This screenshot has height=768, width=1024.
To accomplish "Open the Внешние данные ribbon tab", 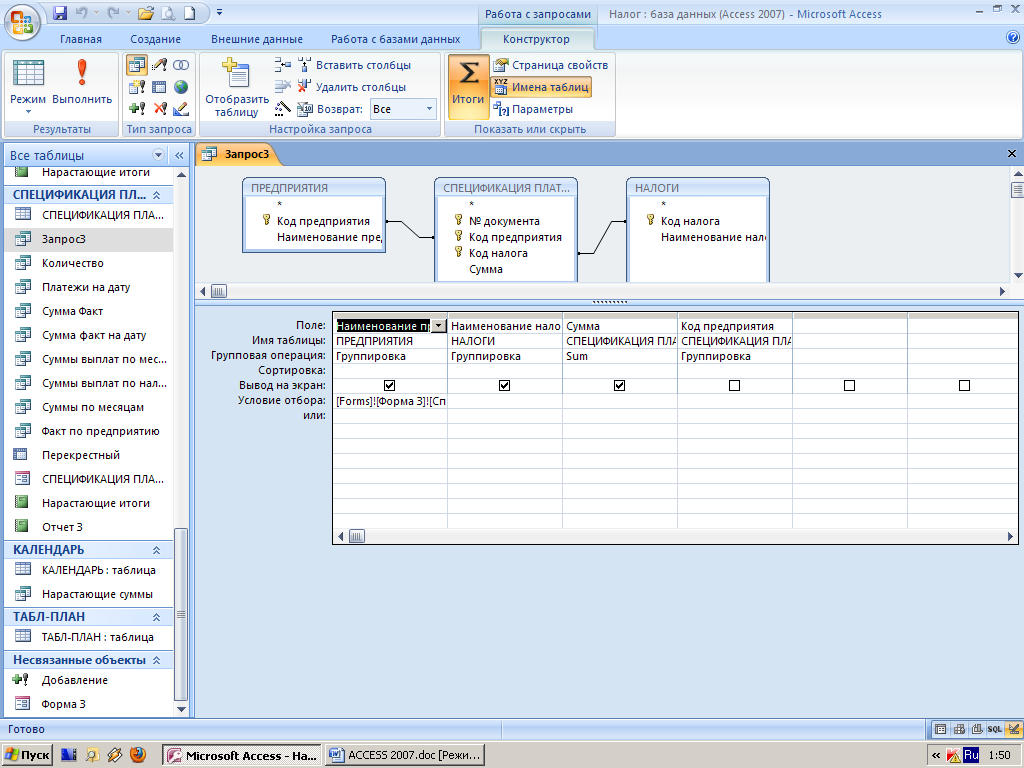I will coord(257,39).
